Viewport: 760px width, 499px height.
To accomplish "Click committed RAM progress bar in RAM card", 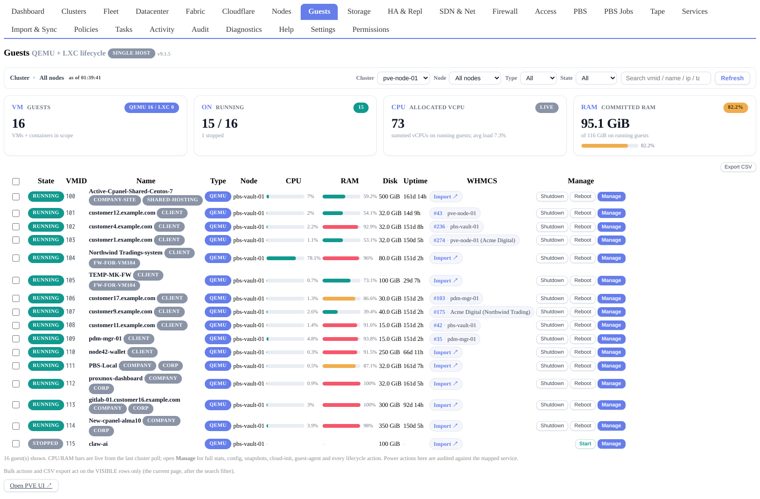I will pos(609,145).
